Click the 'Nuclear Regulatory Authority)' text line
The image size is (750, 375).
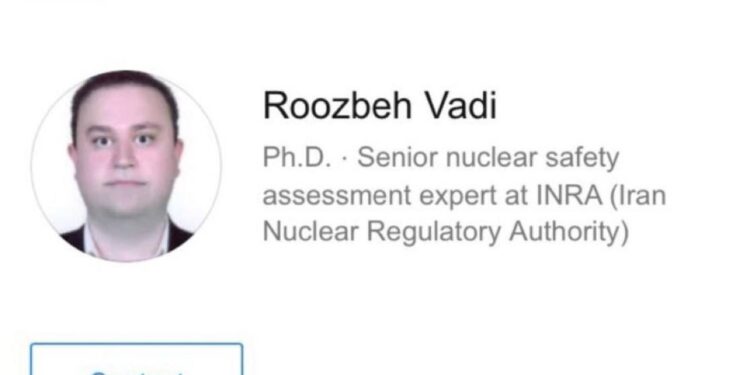446,232
